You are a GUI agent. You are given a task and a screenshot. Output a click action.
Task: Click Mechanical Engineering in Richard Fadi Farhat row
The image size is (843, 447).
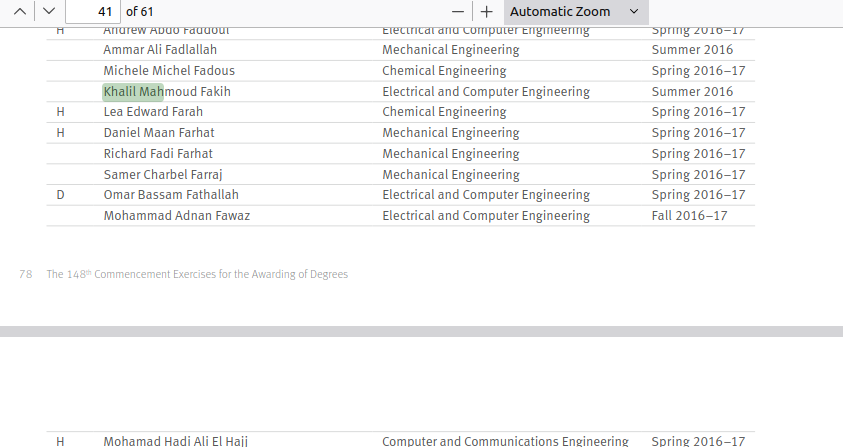coord(451,154)
